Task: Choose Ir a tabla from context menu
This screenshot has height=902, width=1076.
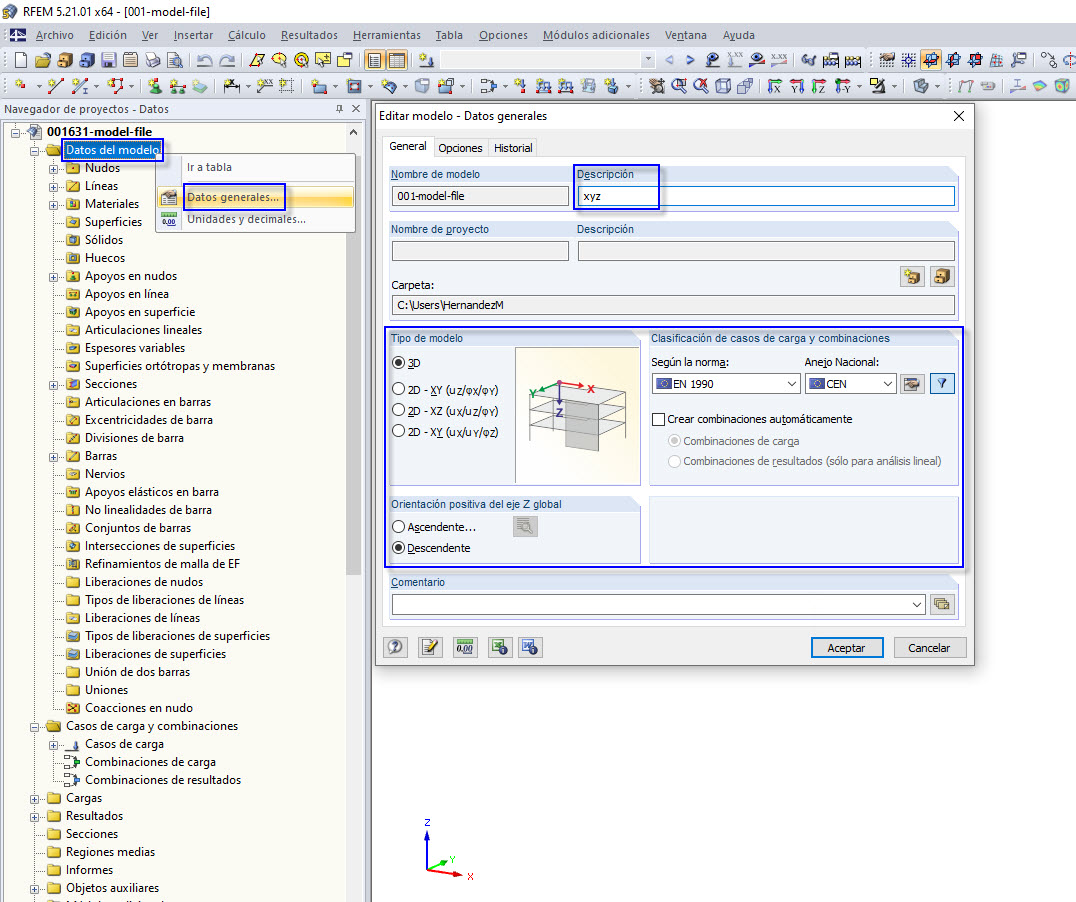Action: click(209, 167)
